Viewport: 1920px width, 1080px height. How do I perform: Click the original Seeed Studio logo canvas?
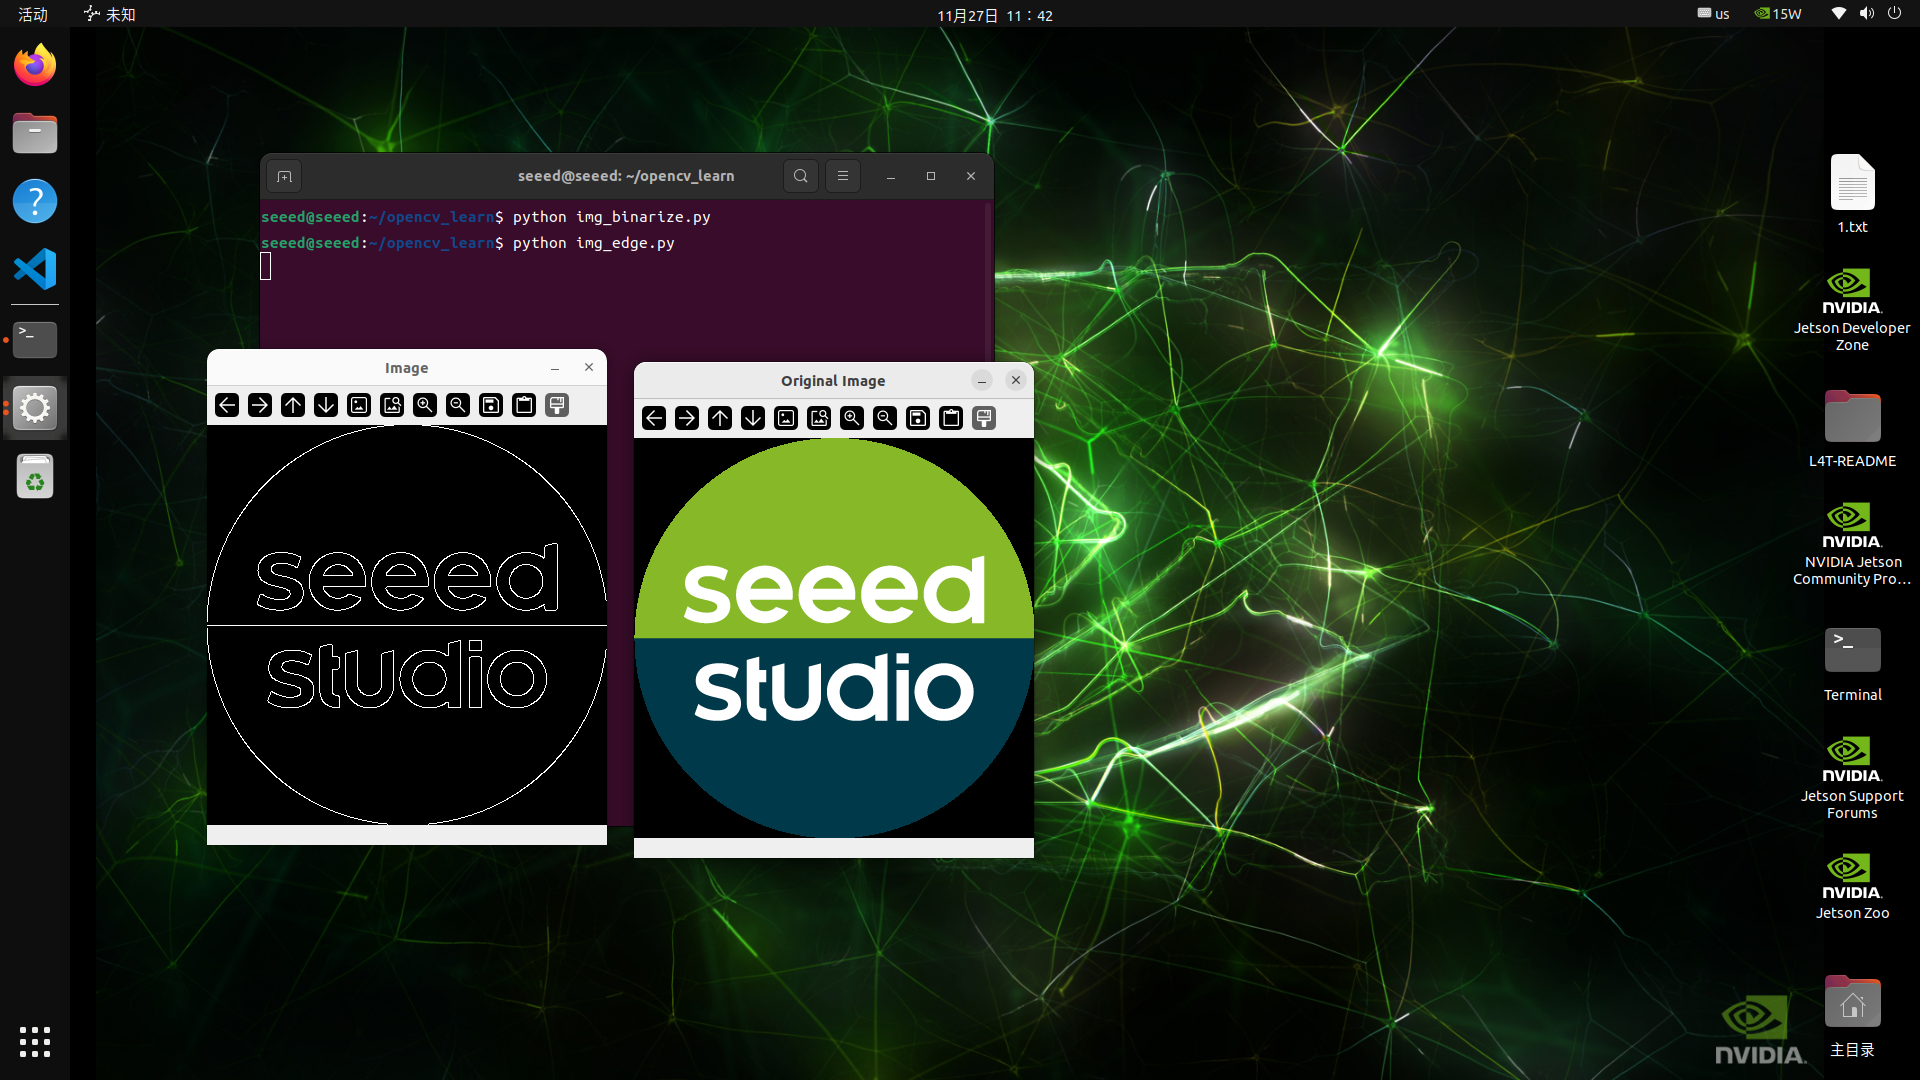834,638
